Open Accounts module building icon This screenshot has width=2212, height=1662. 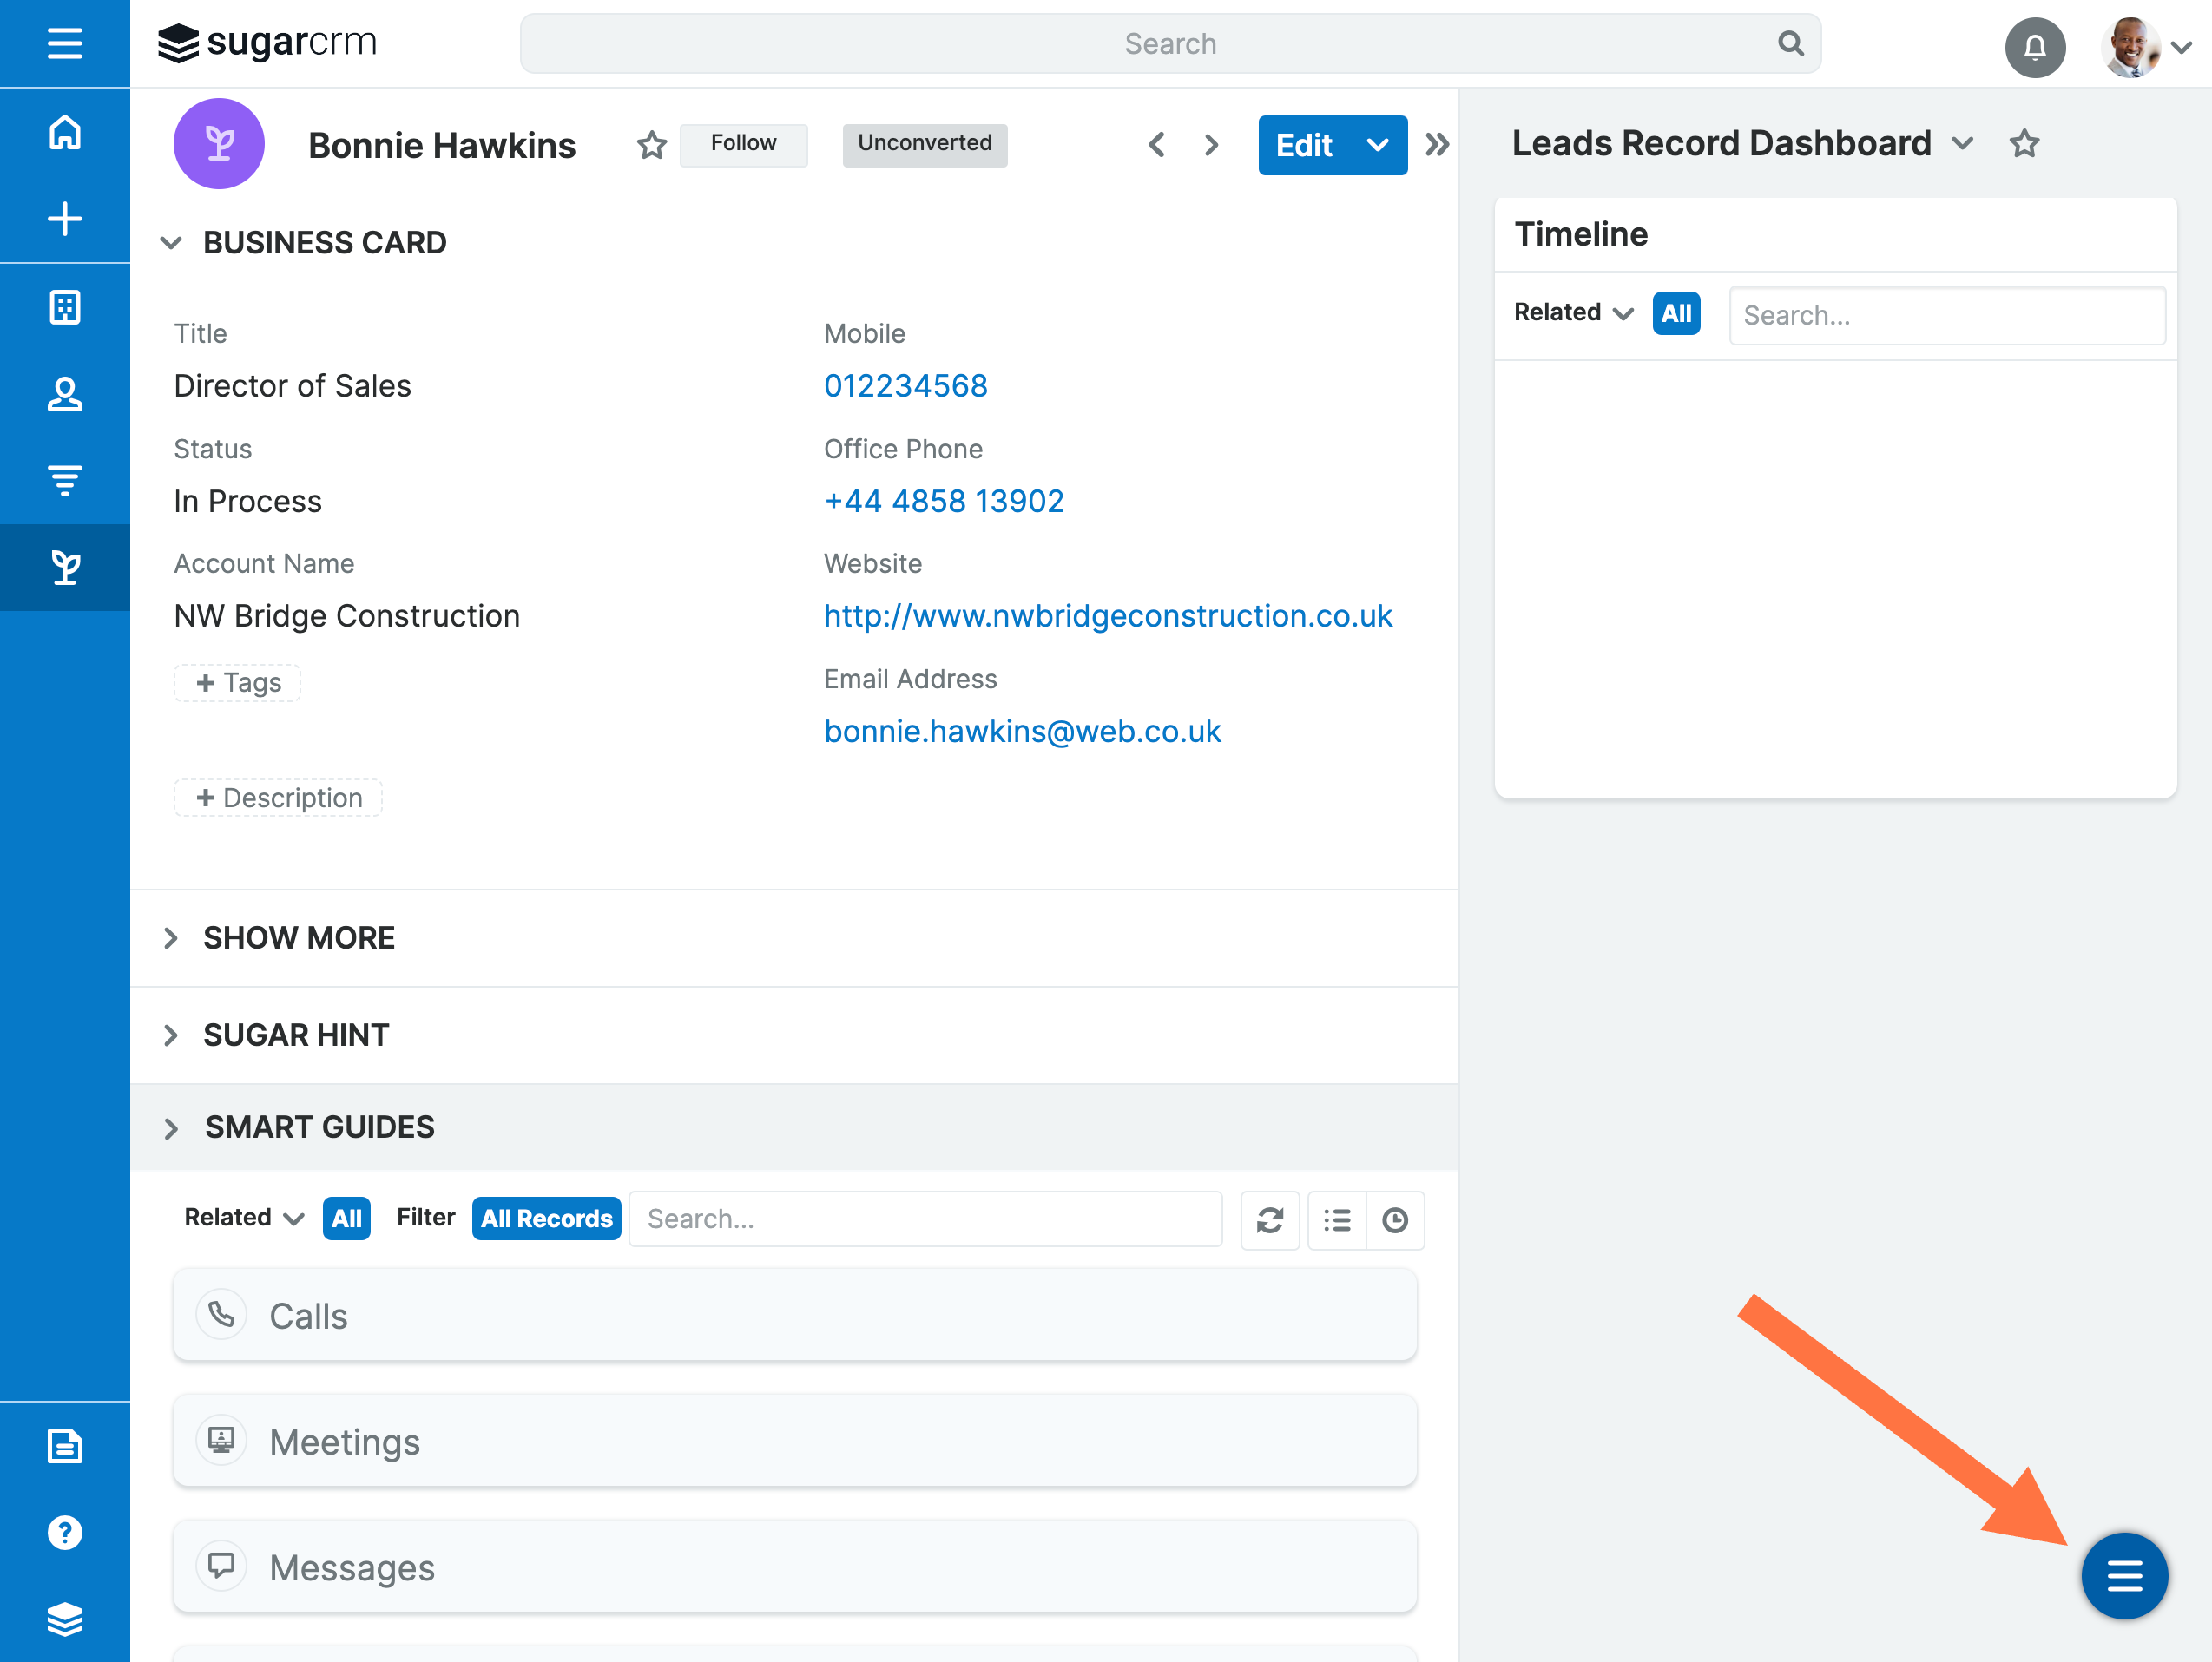point(65,307)
